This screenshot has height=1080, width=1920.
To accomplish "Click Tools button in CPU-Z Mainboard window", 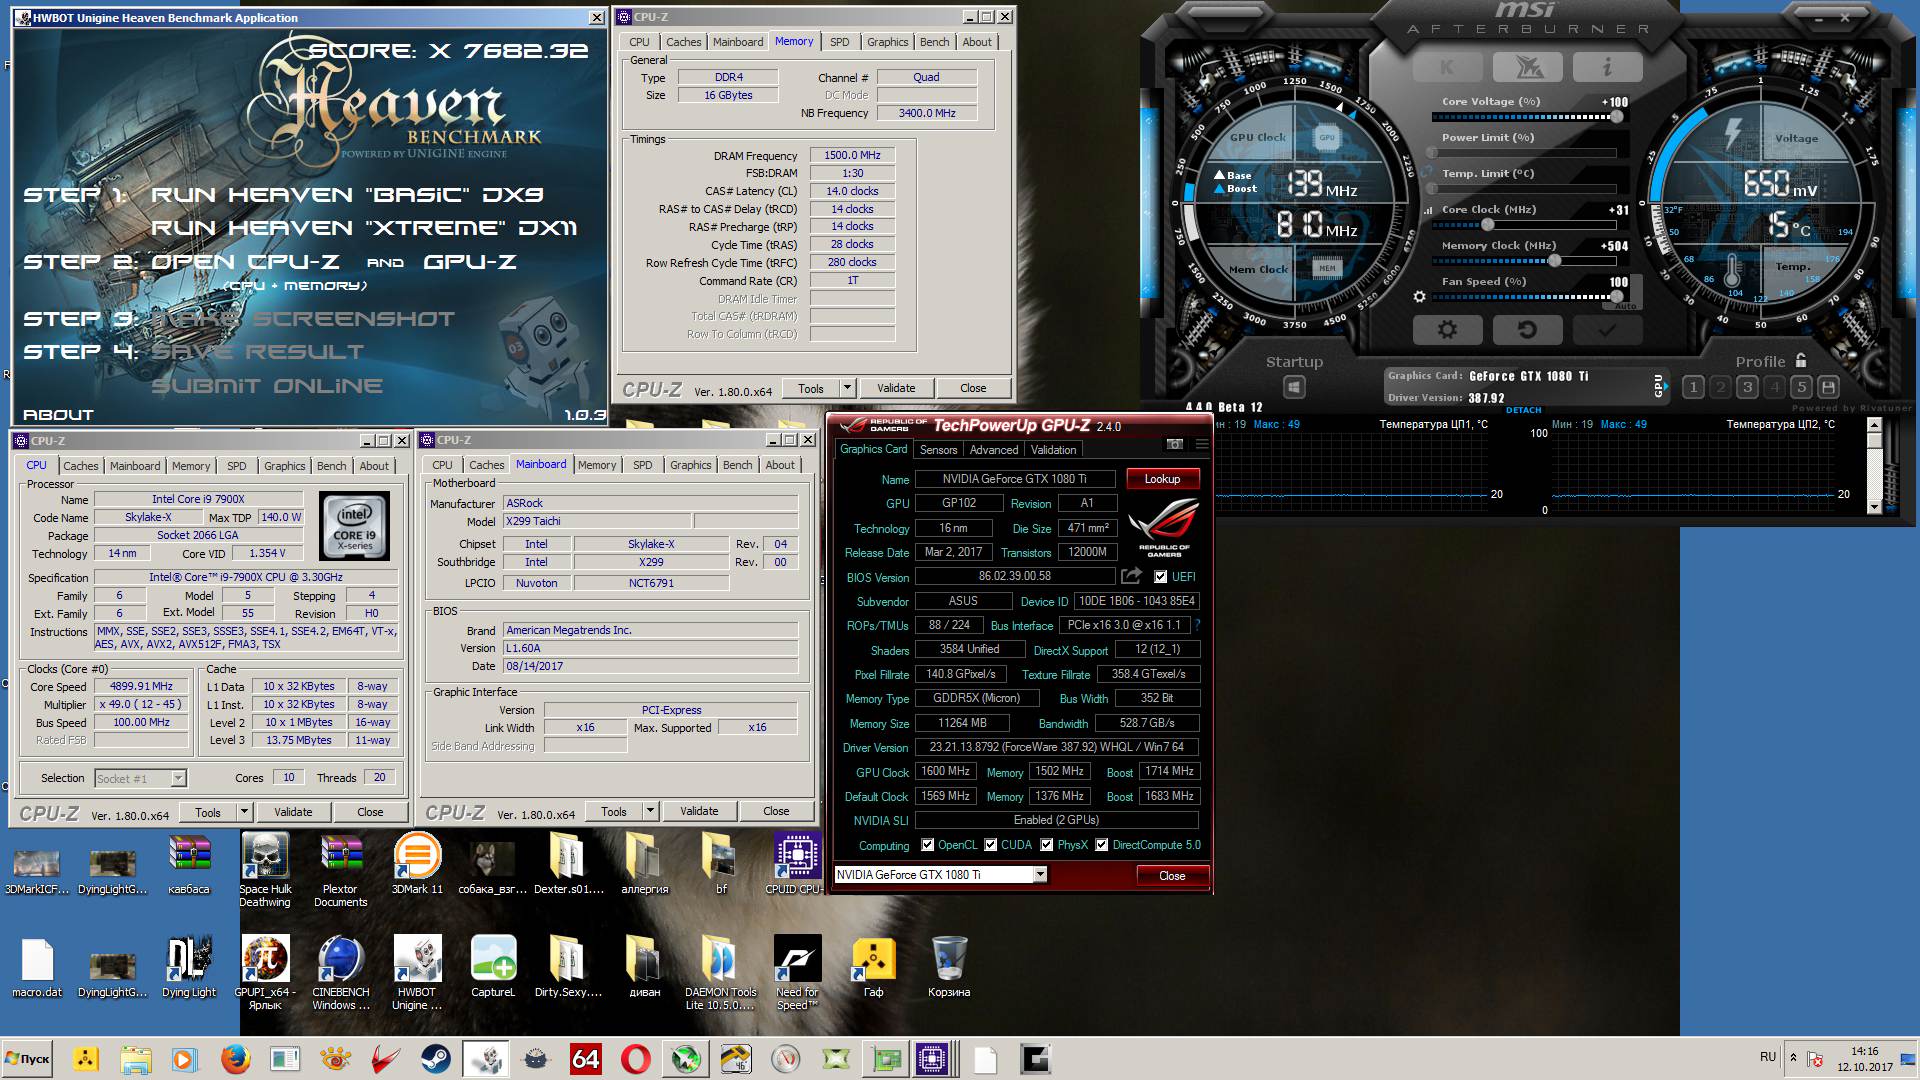I will 614,811.
